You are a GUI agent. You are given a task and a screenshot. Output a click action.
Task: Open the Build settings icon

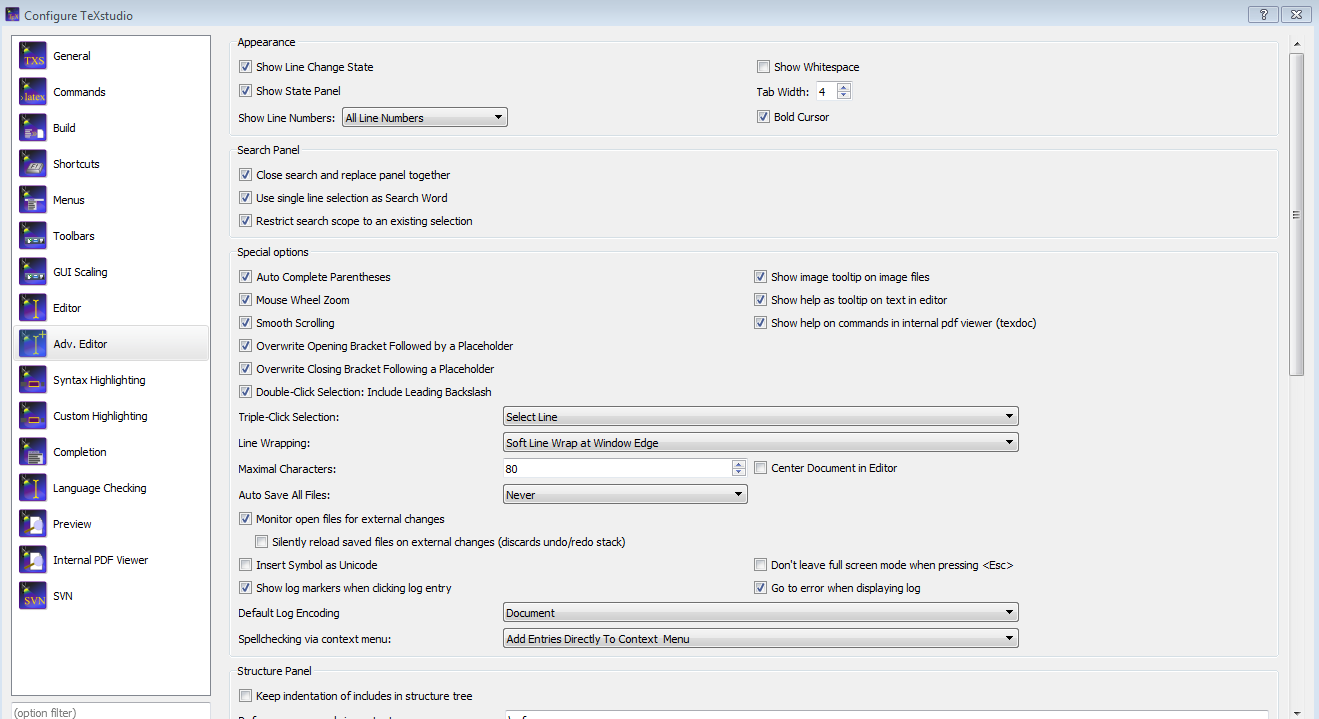[x=33, y=128]
